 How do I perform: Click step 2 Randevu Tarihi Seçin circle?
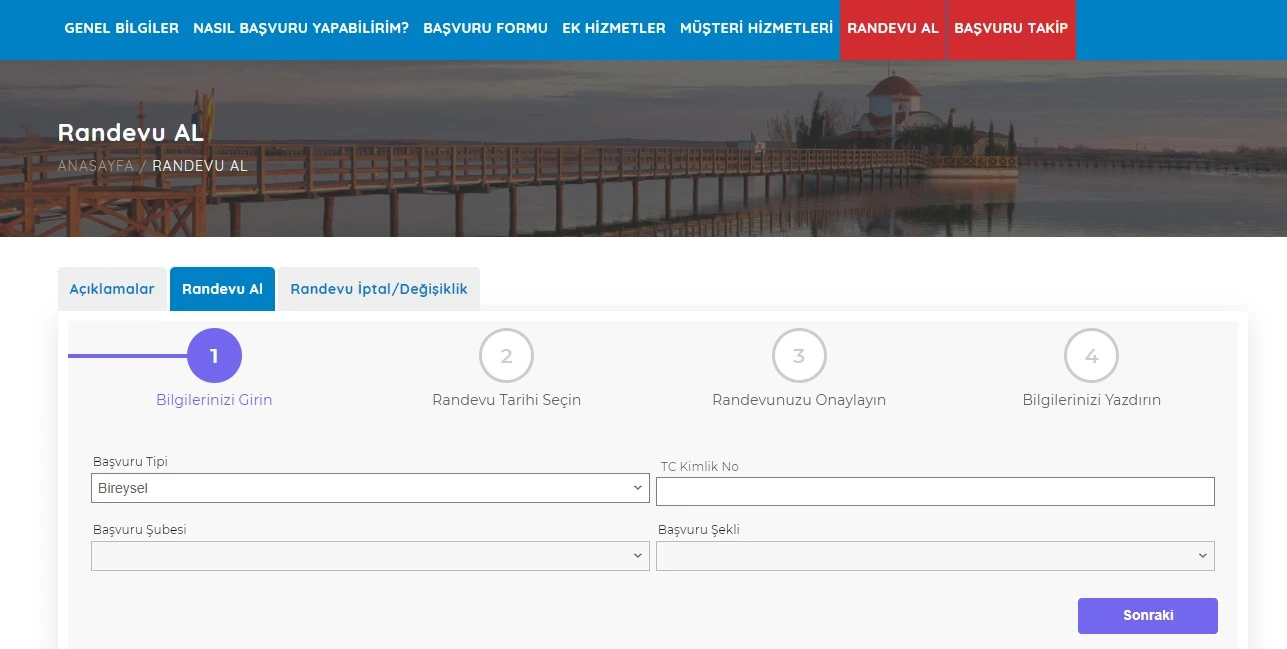506,355
